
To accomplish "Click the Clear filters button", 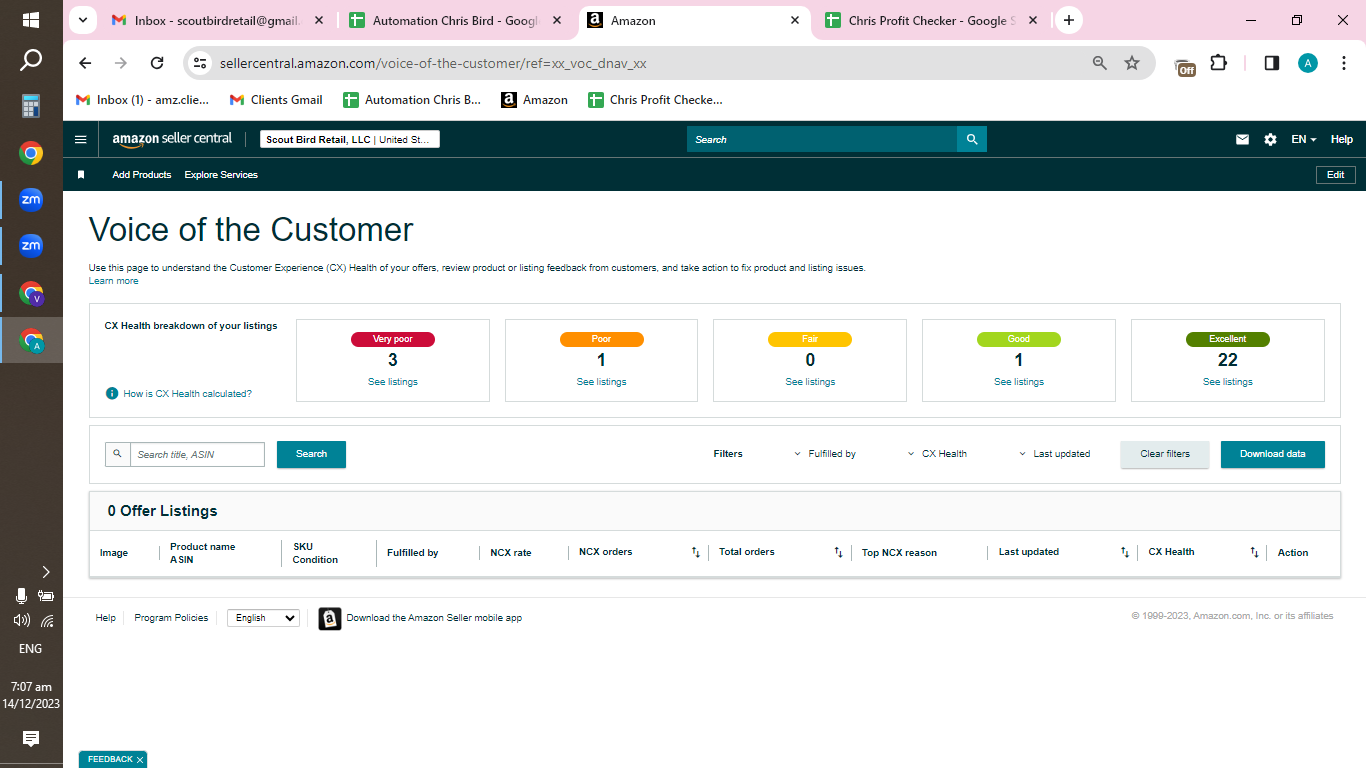I will (x=1165, y=454).
